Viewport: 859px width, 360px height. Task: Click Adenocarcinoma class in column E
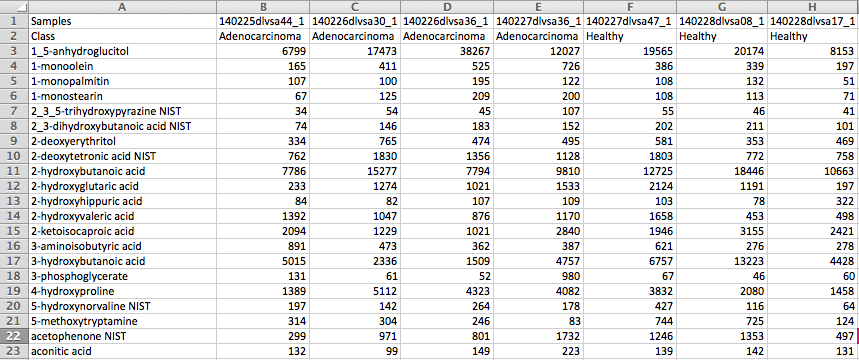539,37
